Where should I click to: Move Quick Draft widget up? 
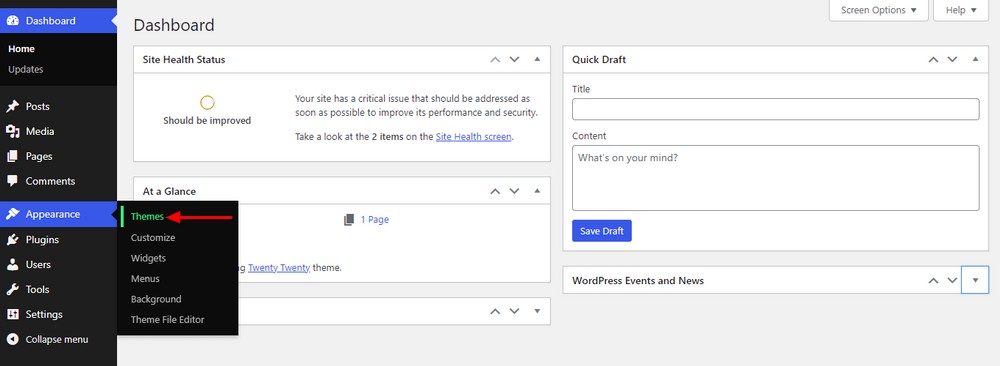933,59
